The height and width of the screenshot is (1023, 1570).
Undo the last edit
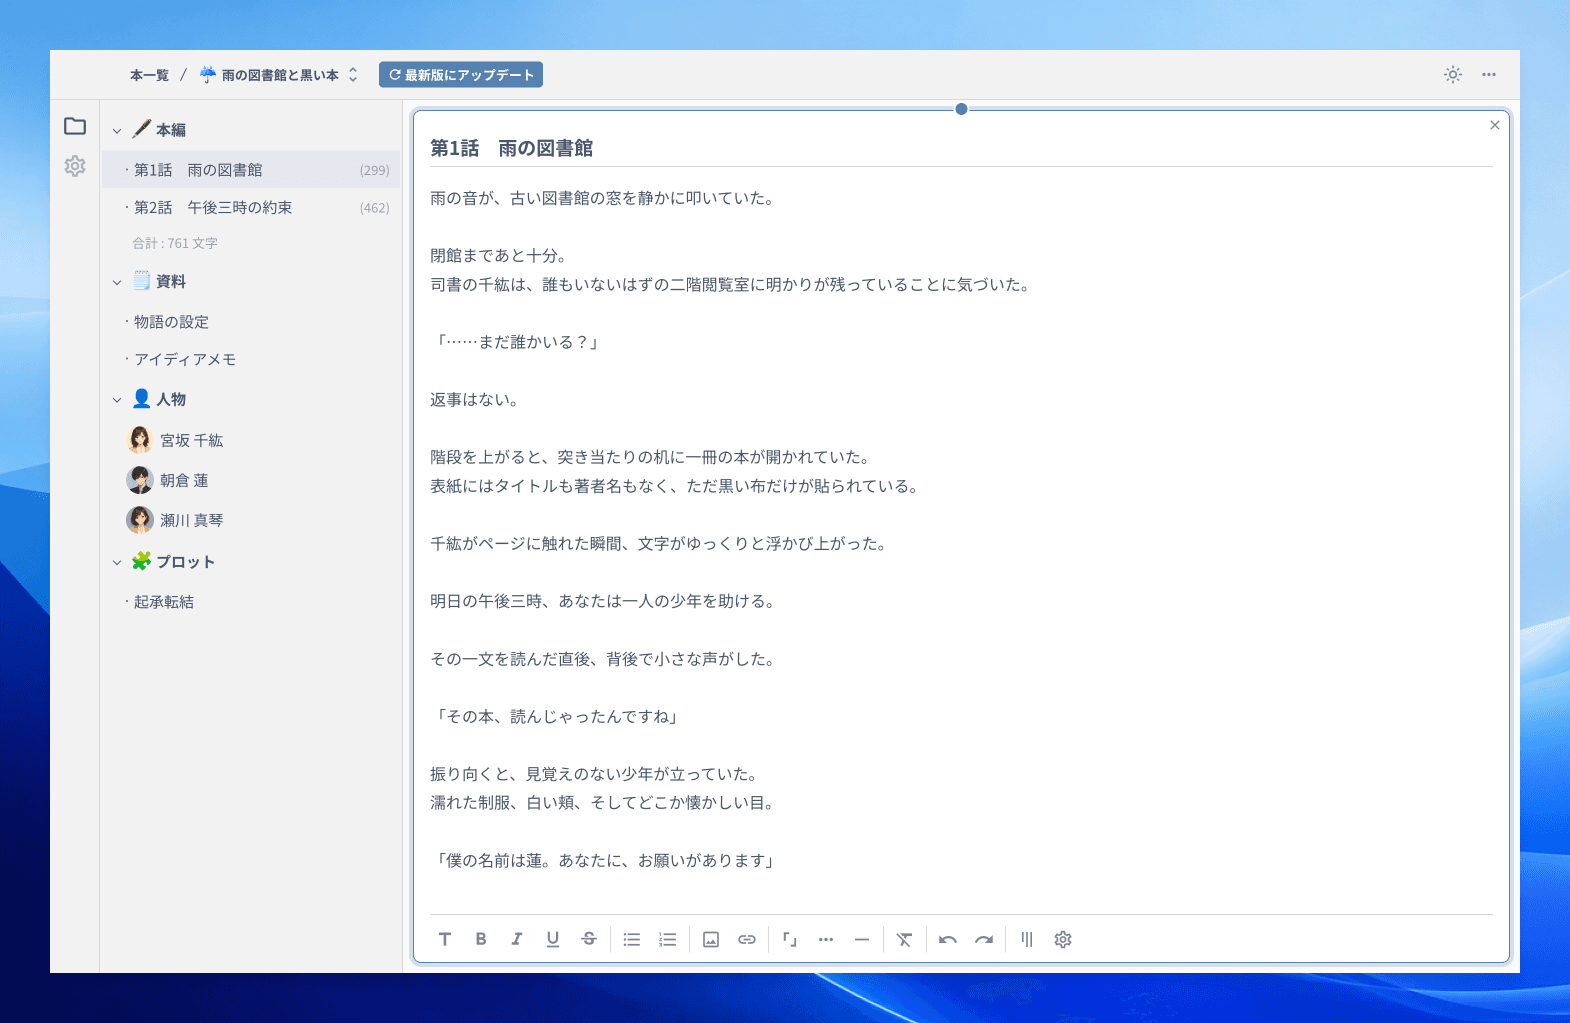[948, 939]
